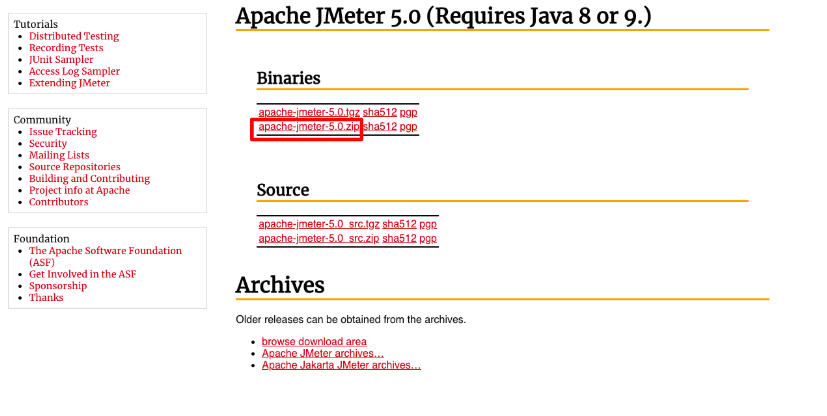Open pgp signature for binary zip
This screenshot has height=416, width=827.
408,127
